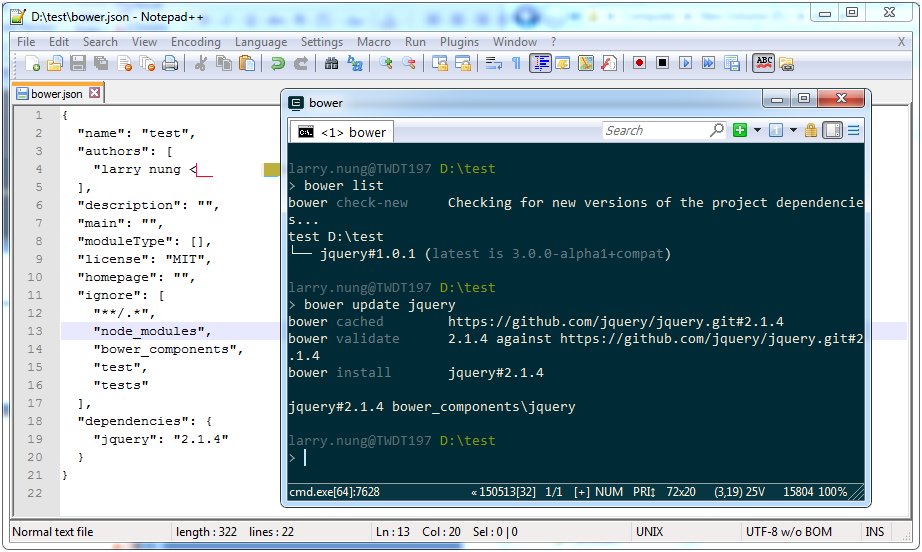The image size is (922, 552).
Task: Open Find with the binoculars icon
Action: (x=332, y=63)
